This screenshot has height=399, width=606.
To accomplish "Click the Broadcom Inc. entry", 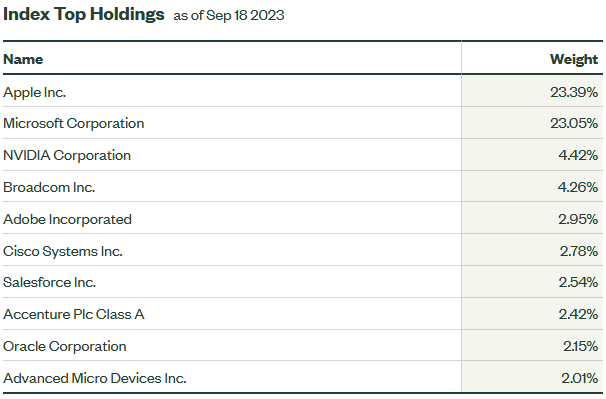I will pyautogui.click(x=49, y=188).
